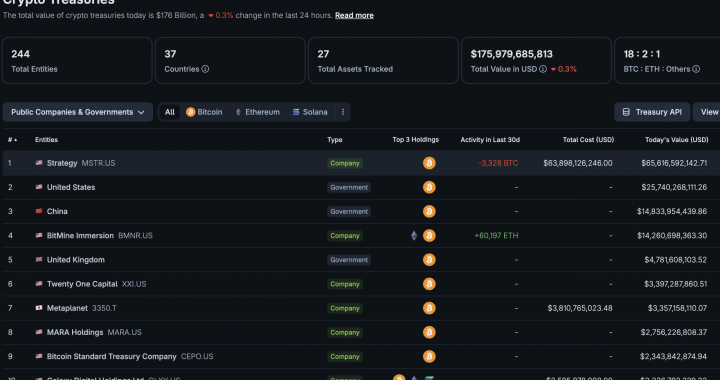Click the $3,810,765,023.48 total cost cell

[x=580, y=308]
